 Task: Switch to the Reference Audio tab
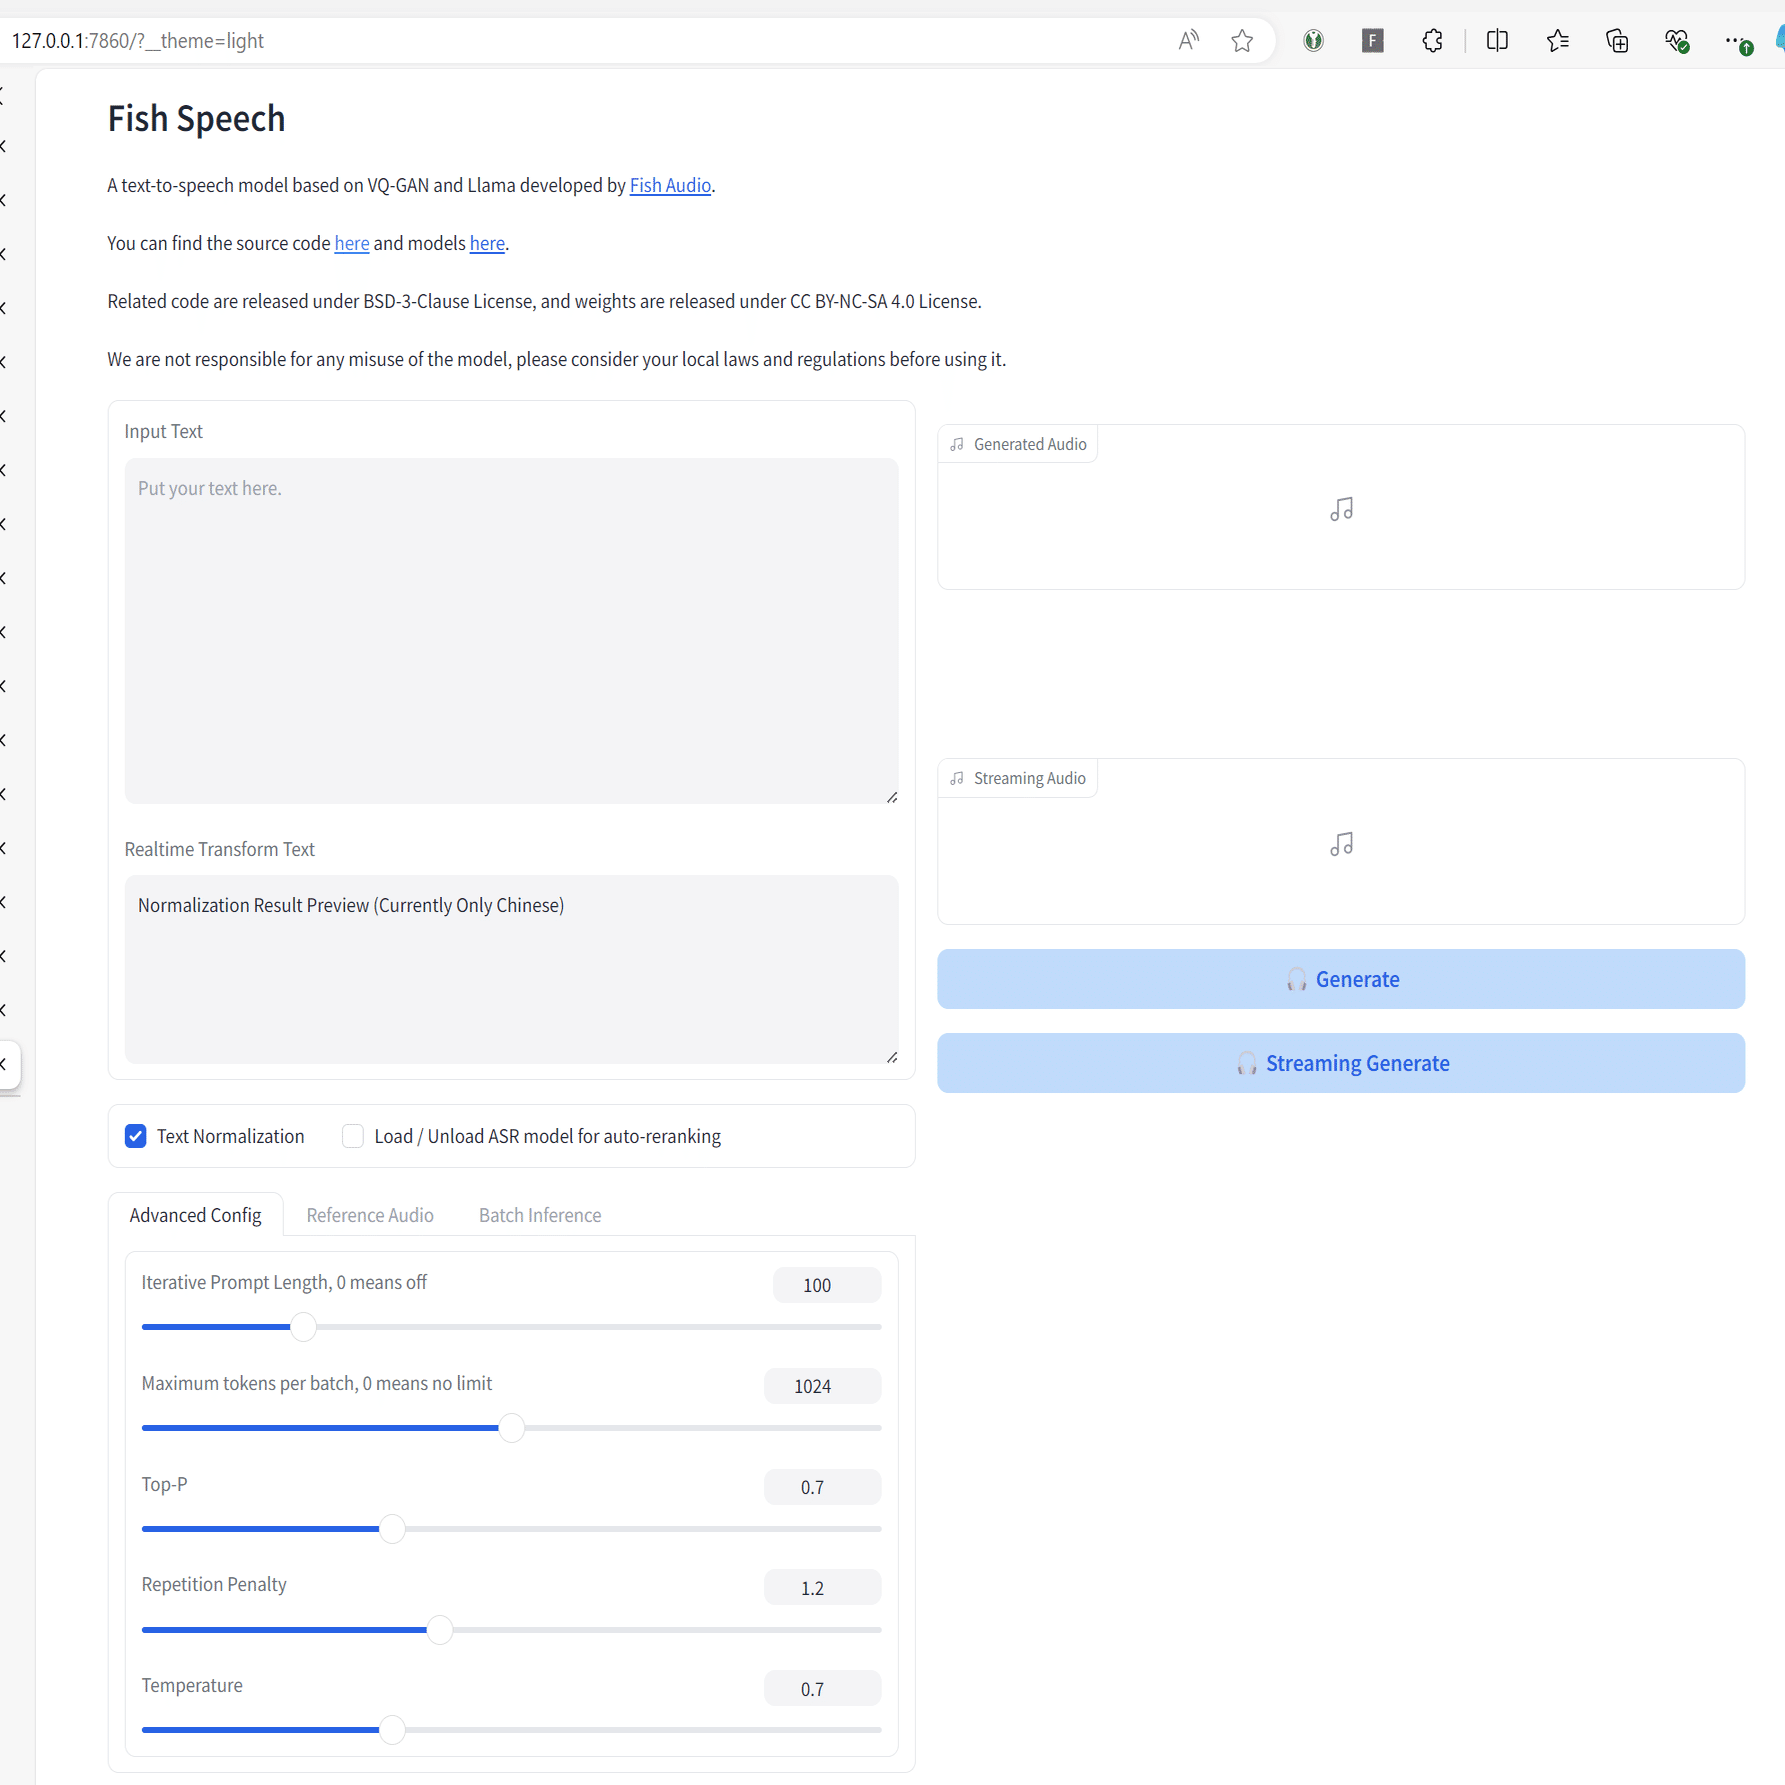coord(370,1215)
